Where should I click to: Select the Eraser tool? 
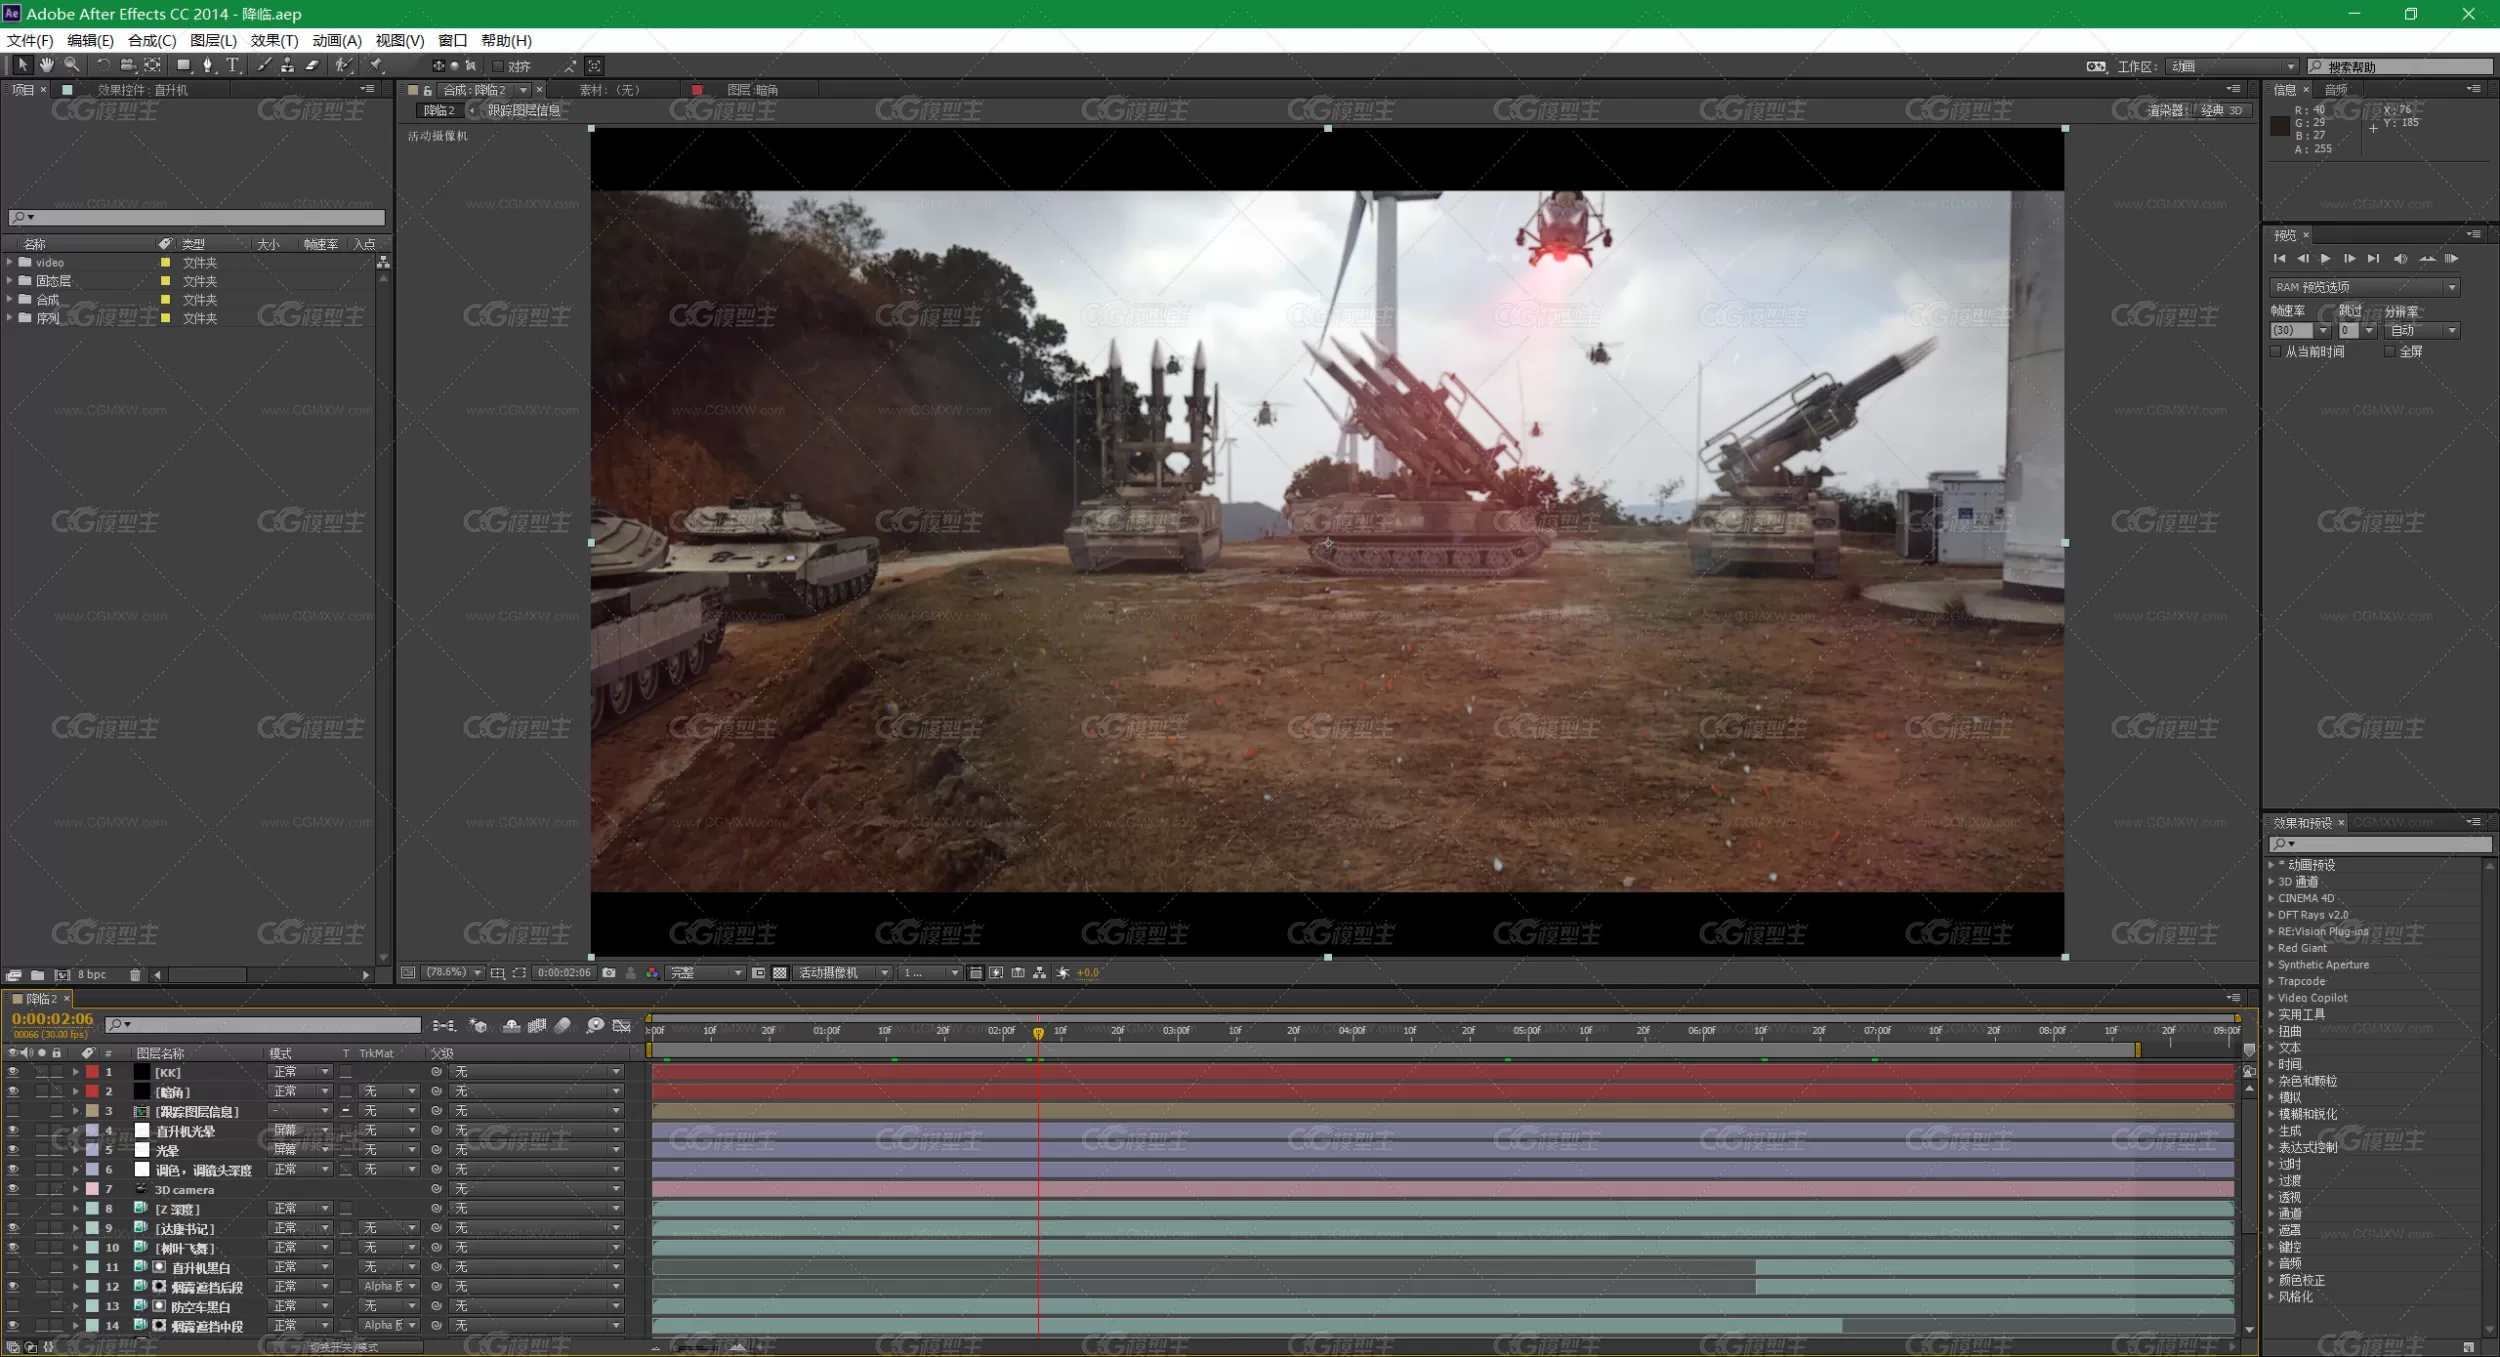pos(312,65)
